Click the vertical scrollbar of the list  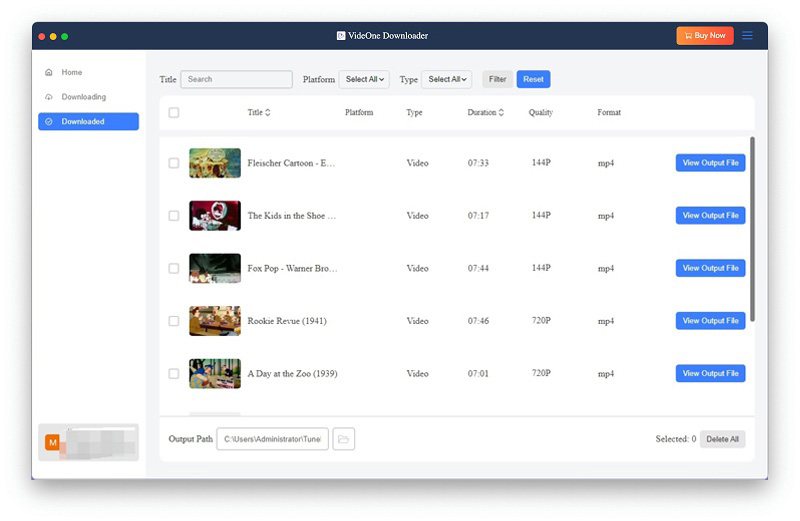(752, 230)
